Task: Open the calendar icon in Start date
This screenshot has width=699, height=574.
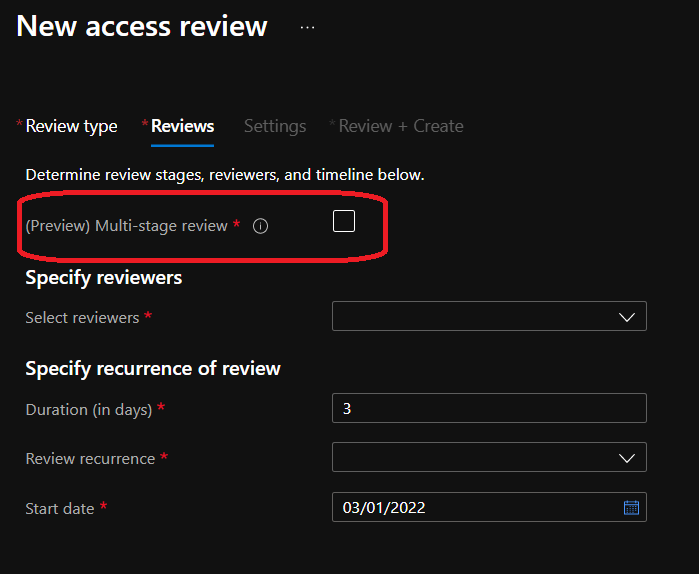Action: click(x=631, y=508)
